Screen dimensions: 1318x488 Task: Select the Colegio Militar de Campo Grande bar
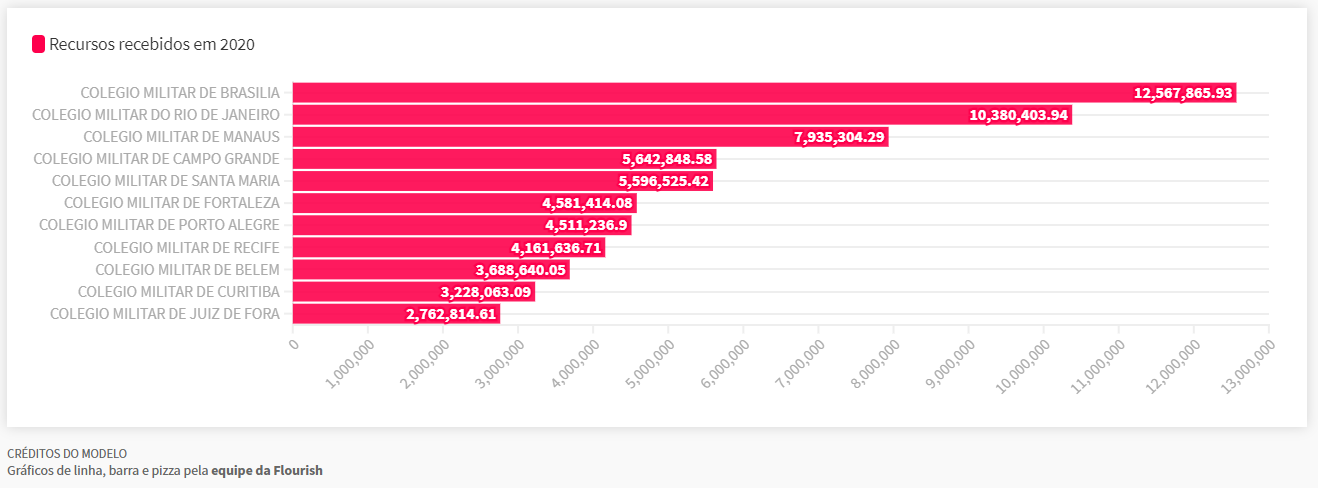click(450, 159)
